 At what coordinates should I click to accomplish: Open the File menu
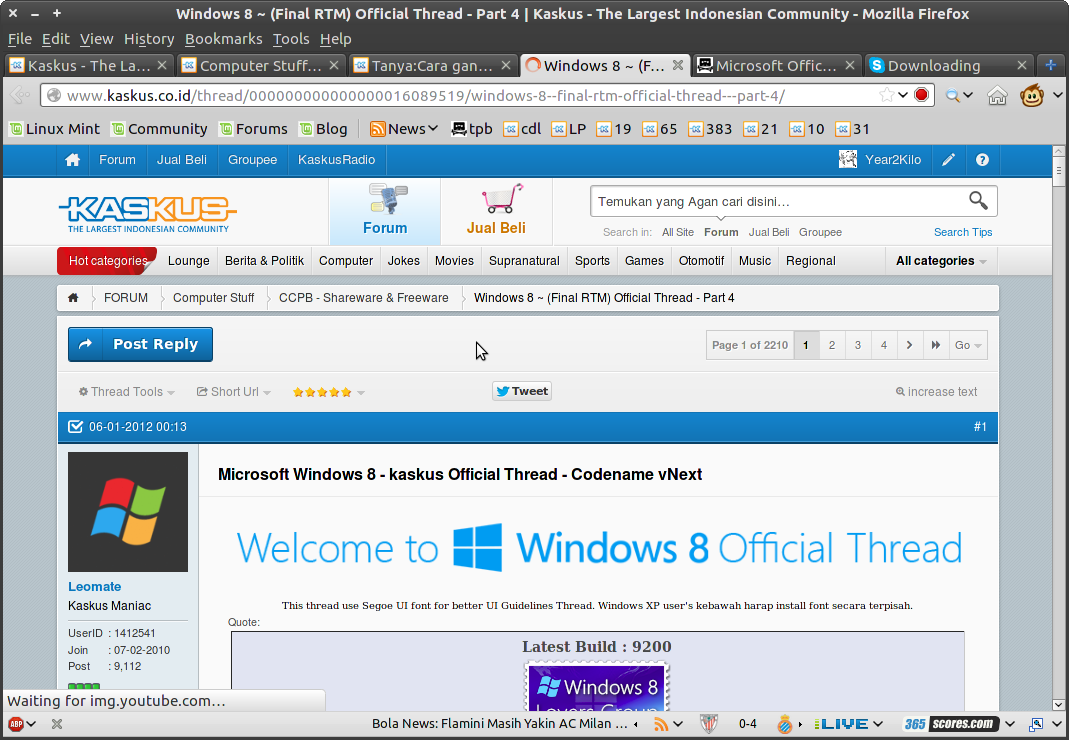20,39
